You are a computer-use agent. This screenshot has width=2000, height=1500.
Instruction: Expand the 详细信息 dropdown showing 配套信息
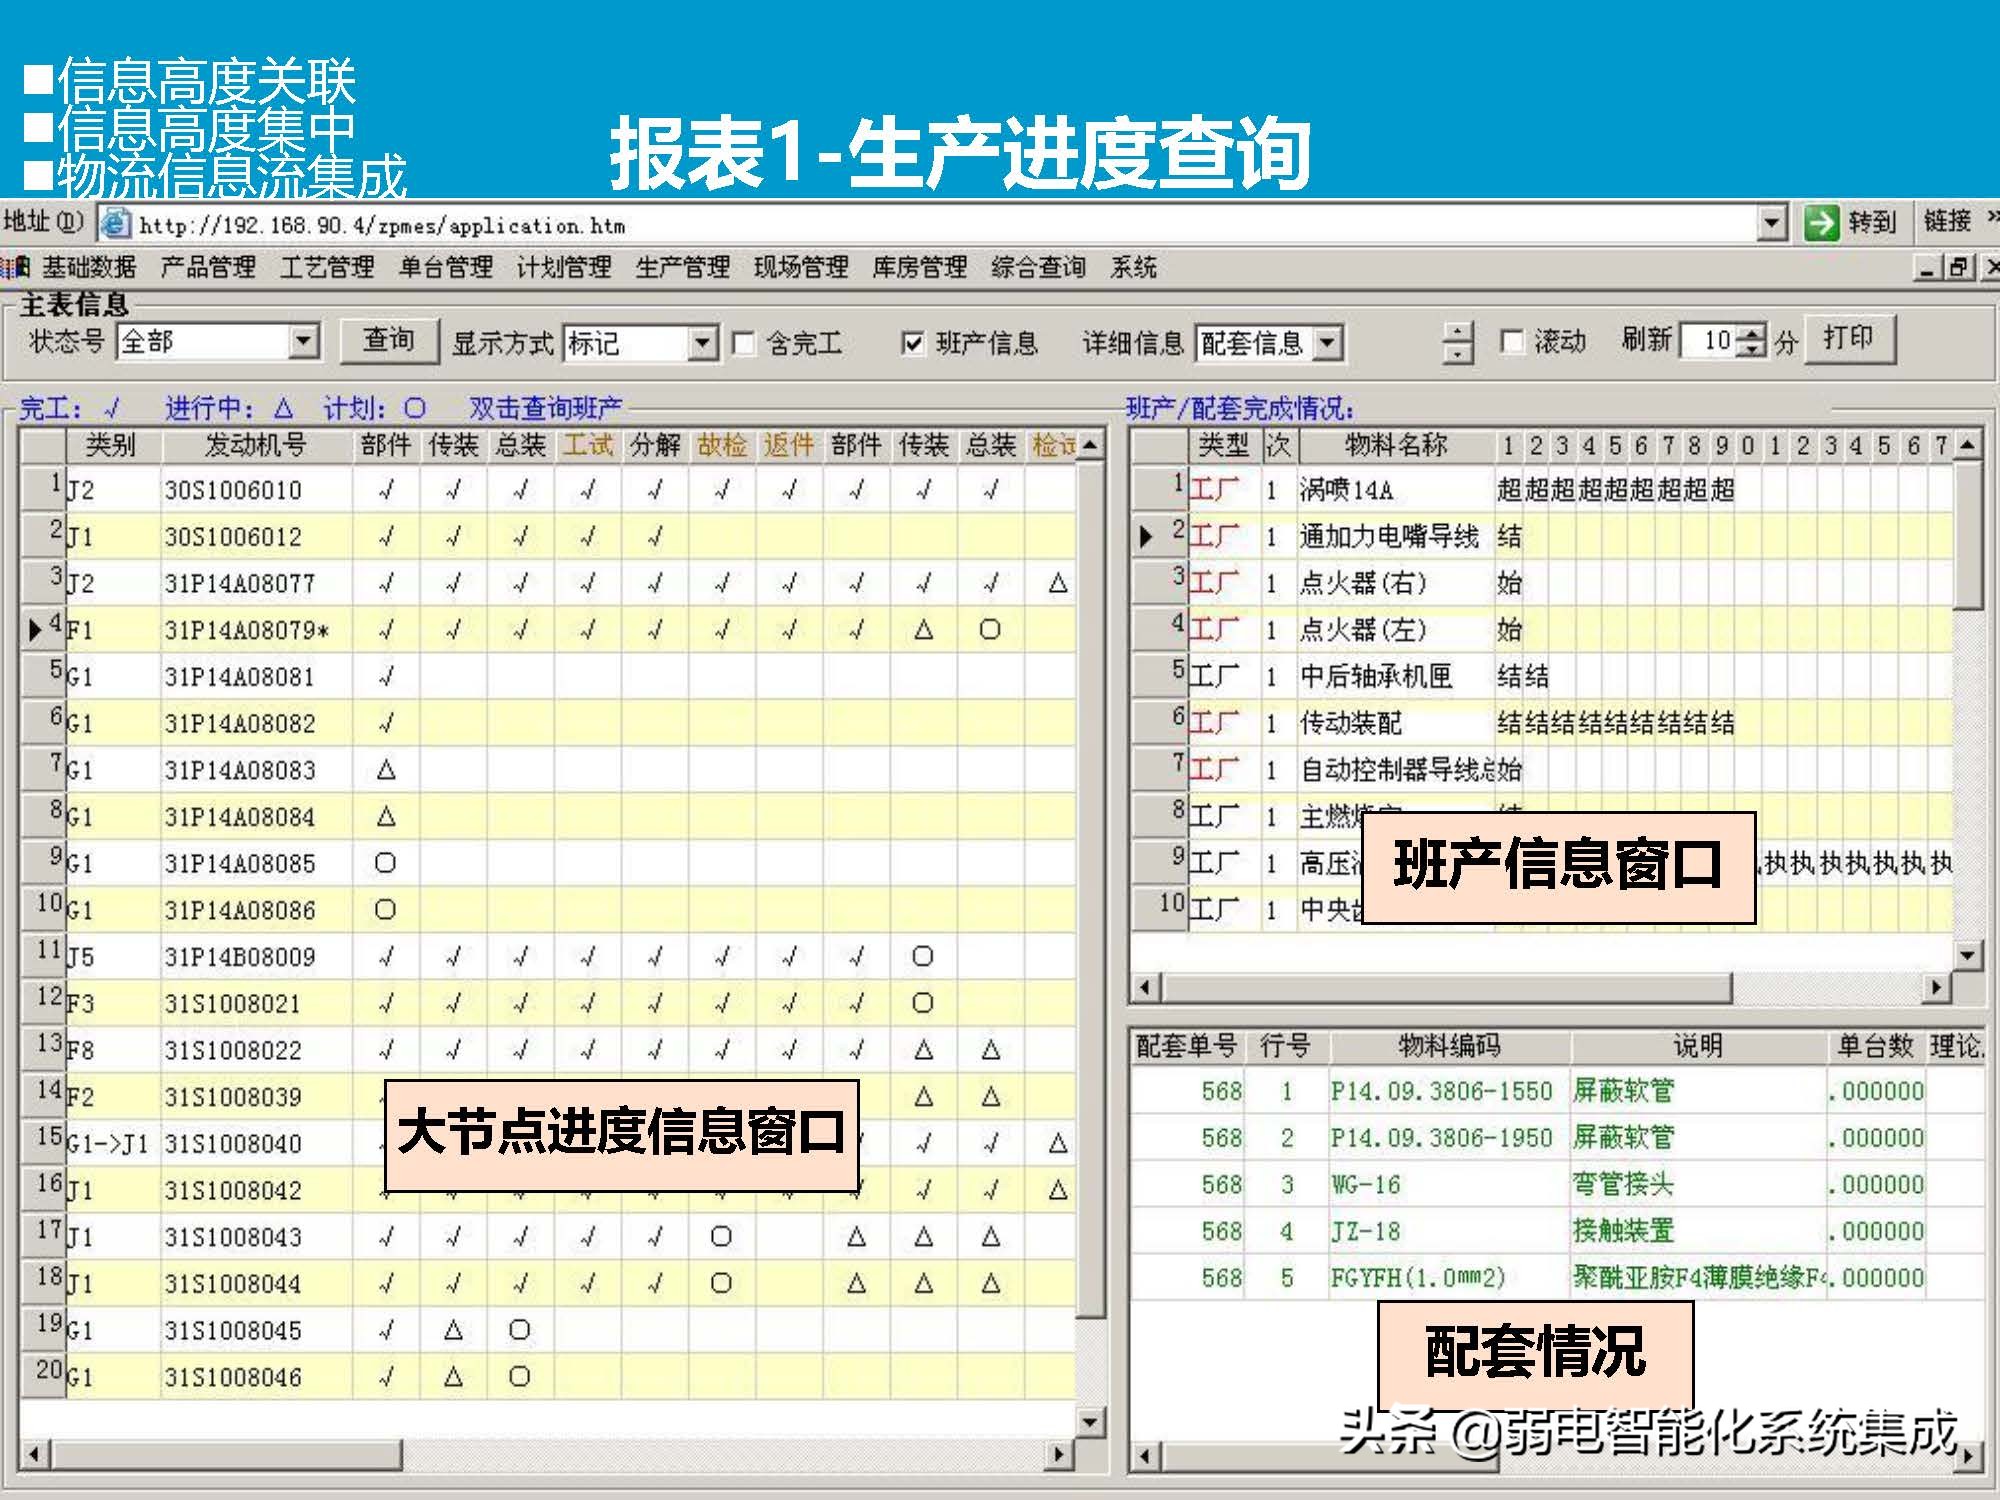[x=1327, y=344]
